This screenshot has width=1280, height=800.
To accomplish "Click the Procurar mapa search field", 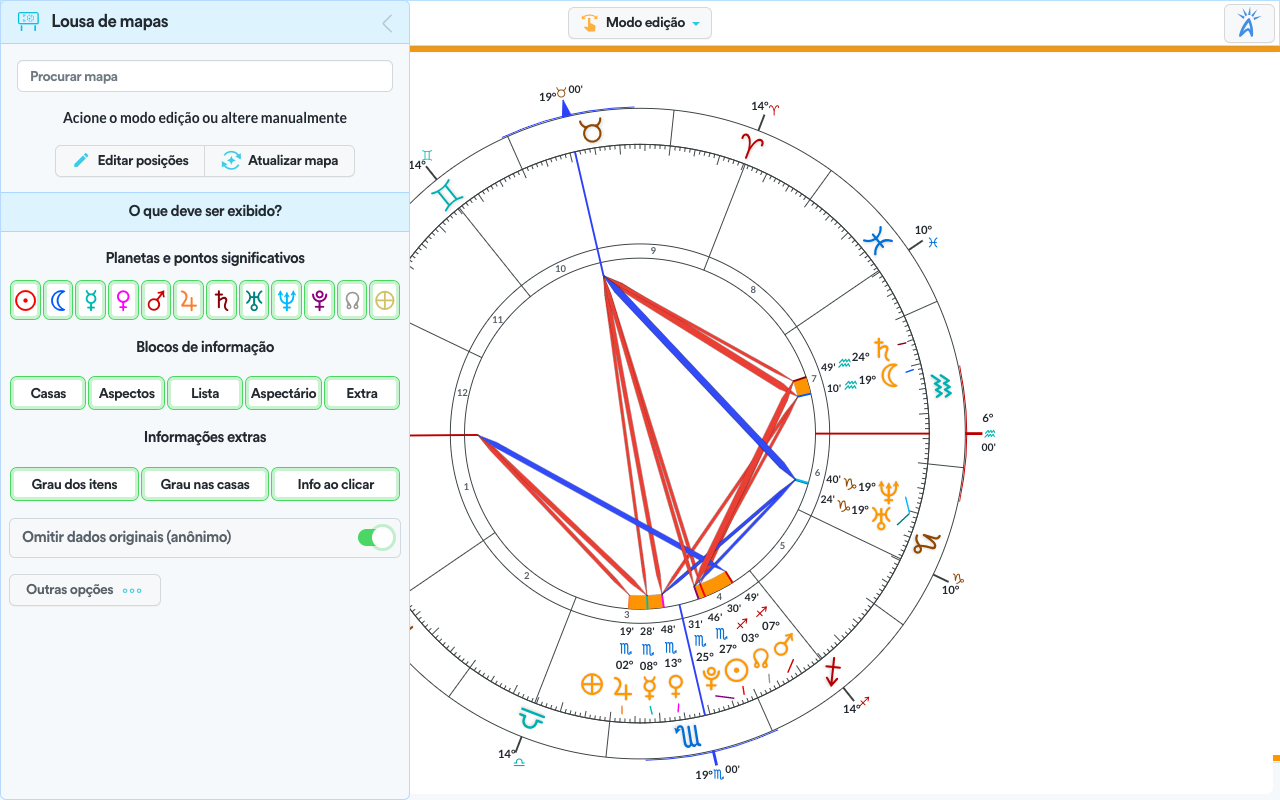I will (205, 76).
